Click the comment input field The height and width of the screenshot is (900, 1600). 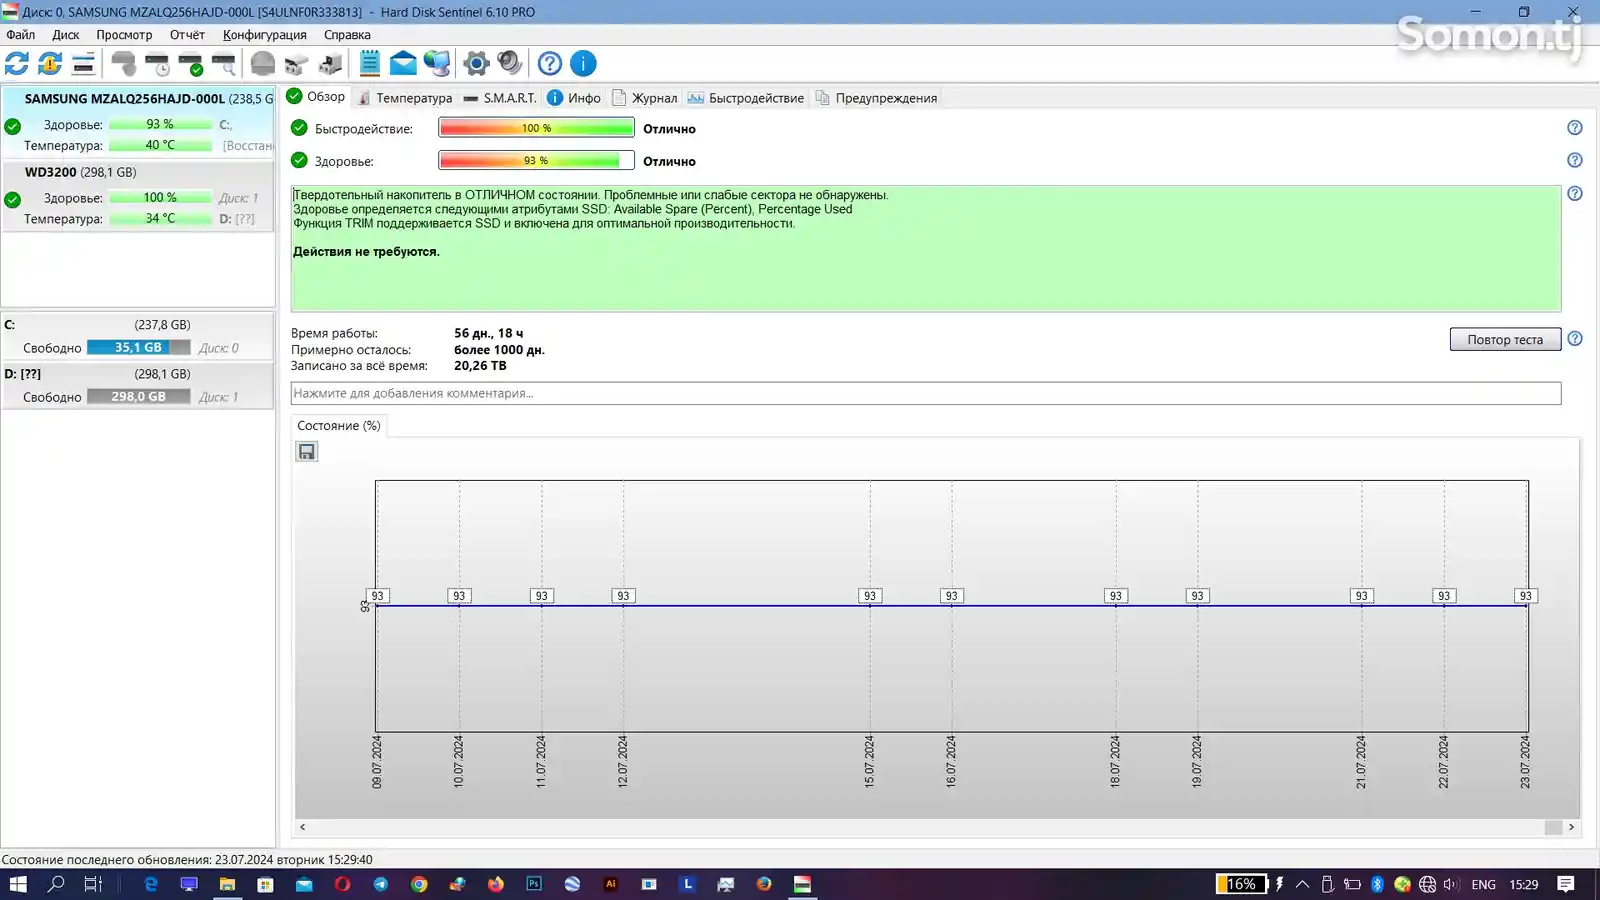pyautogui.click(x=926, y=393)
